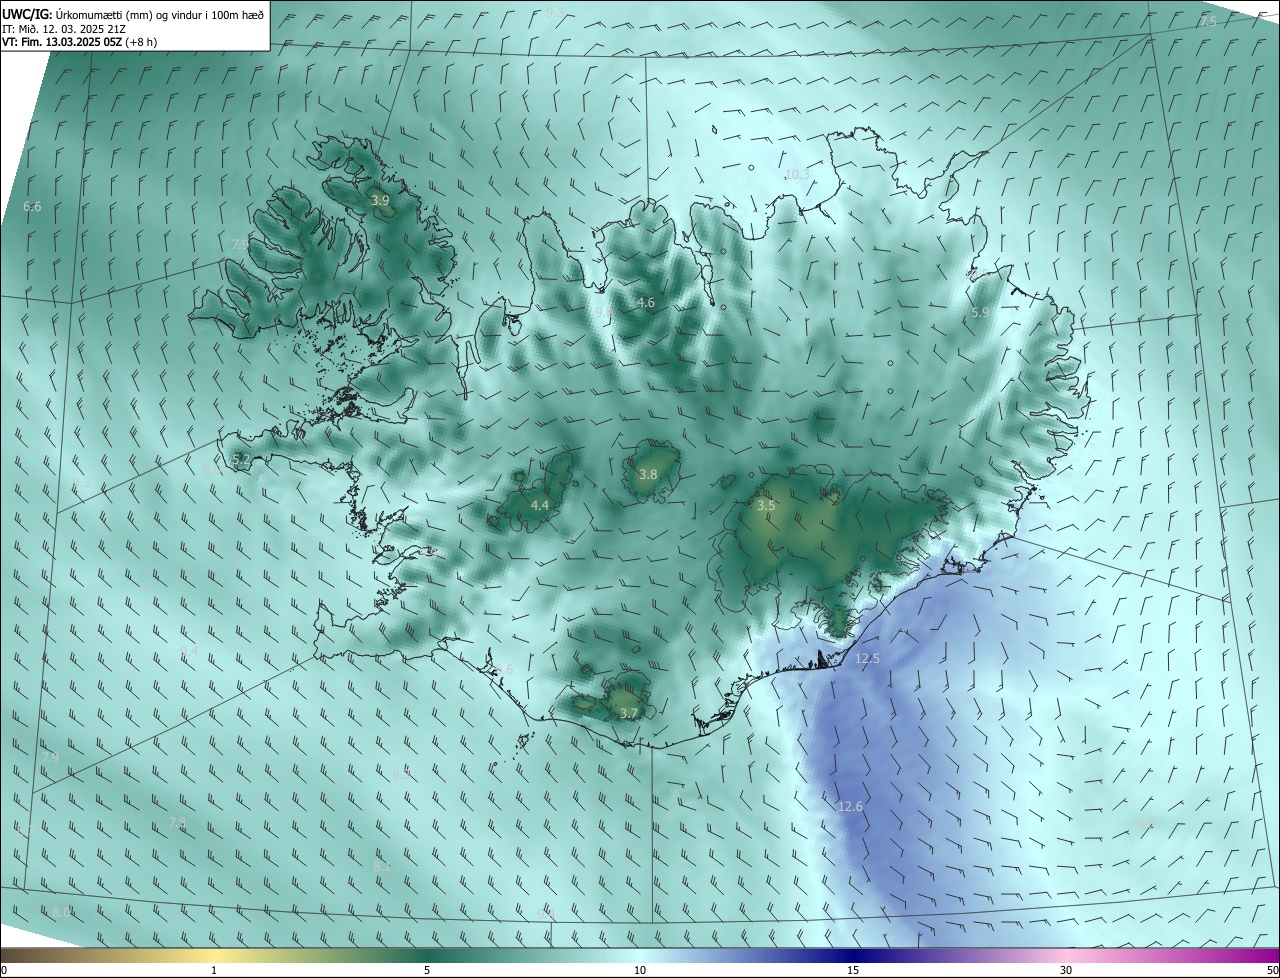Click the map title "UWC/IG: Úrkomumætti (mm) og vindur"
This screenshot has height=978, width=1280.
point(133,14)
